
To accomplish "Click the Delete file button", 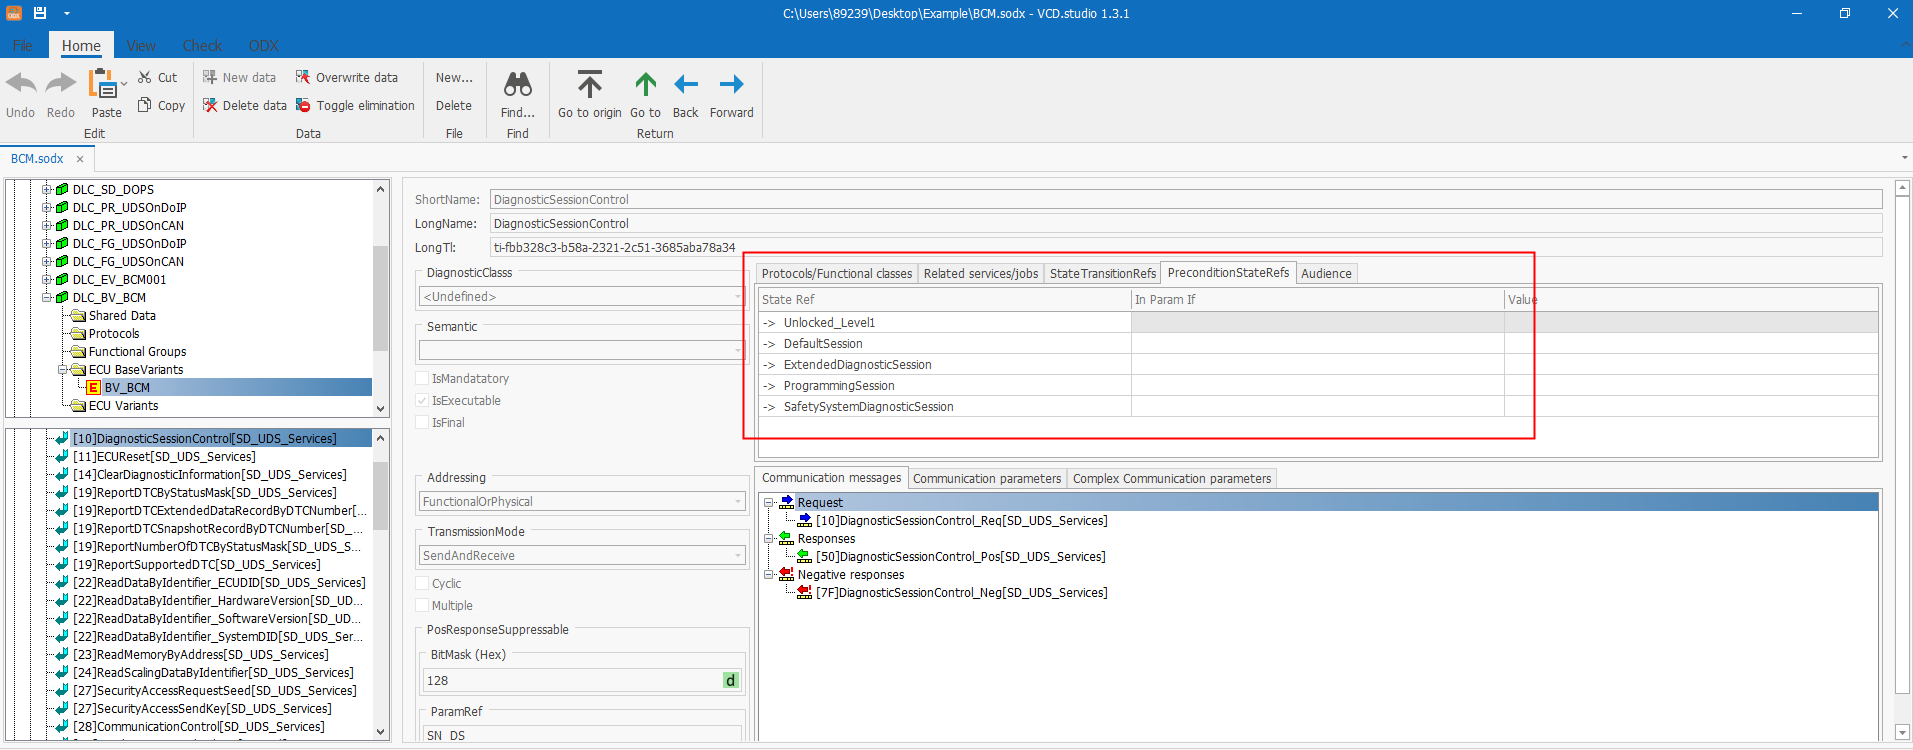I will [x=454, y=105].
